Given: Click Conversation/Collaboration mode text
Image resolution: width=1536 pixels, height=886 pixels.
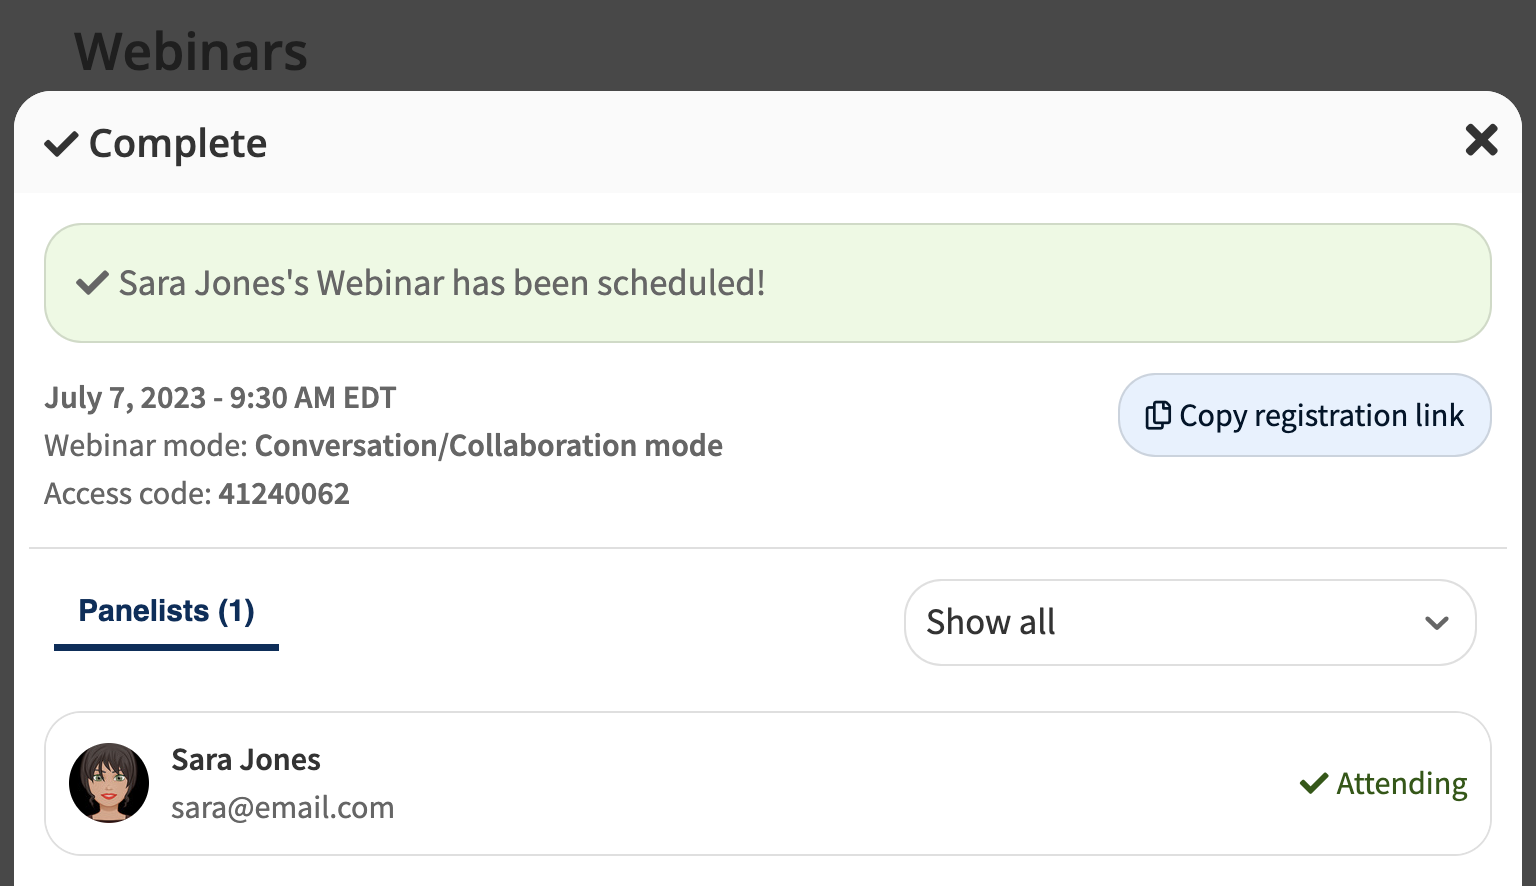Looking at the screenshot, I should tap(489, 446).
